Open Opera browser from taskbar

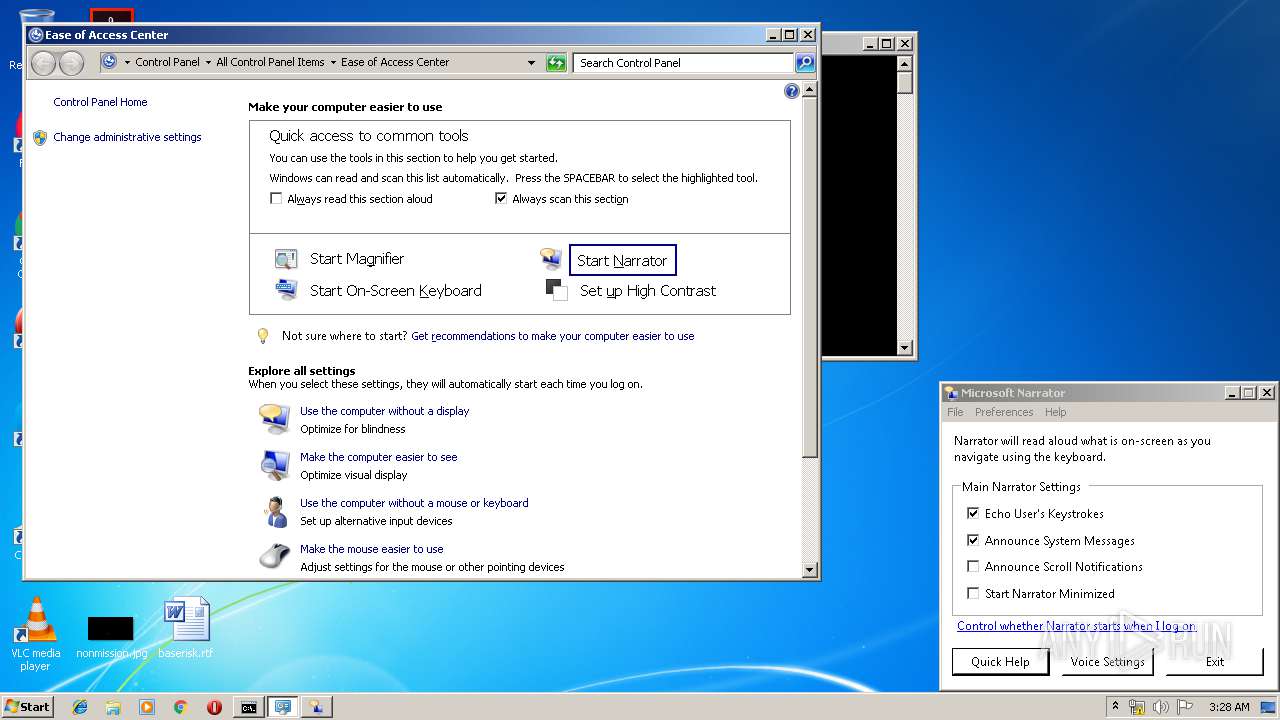pyautogui.click(x=214, y=707)
